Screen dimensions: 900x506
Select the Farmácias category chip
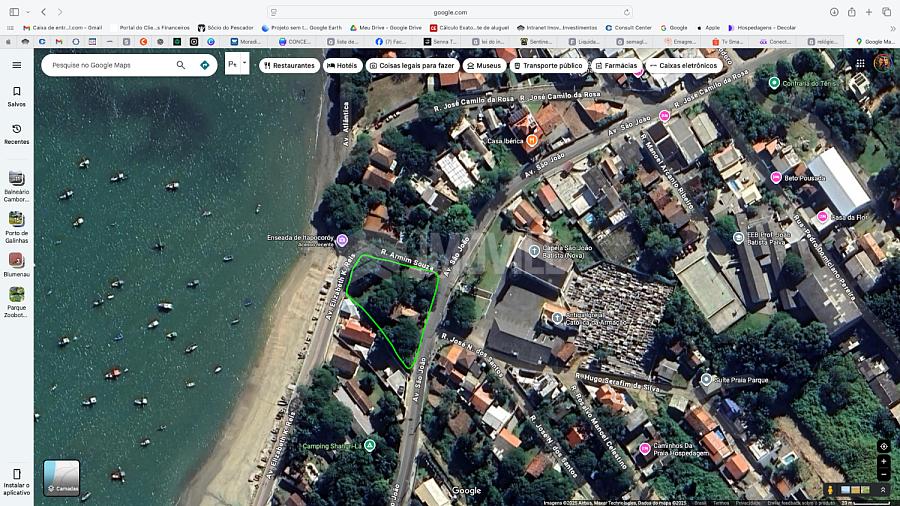pos(615,65)
